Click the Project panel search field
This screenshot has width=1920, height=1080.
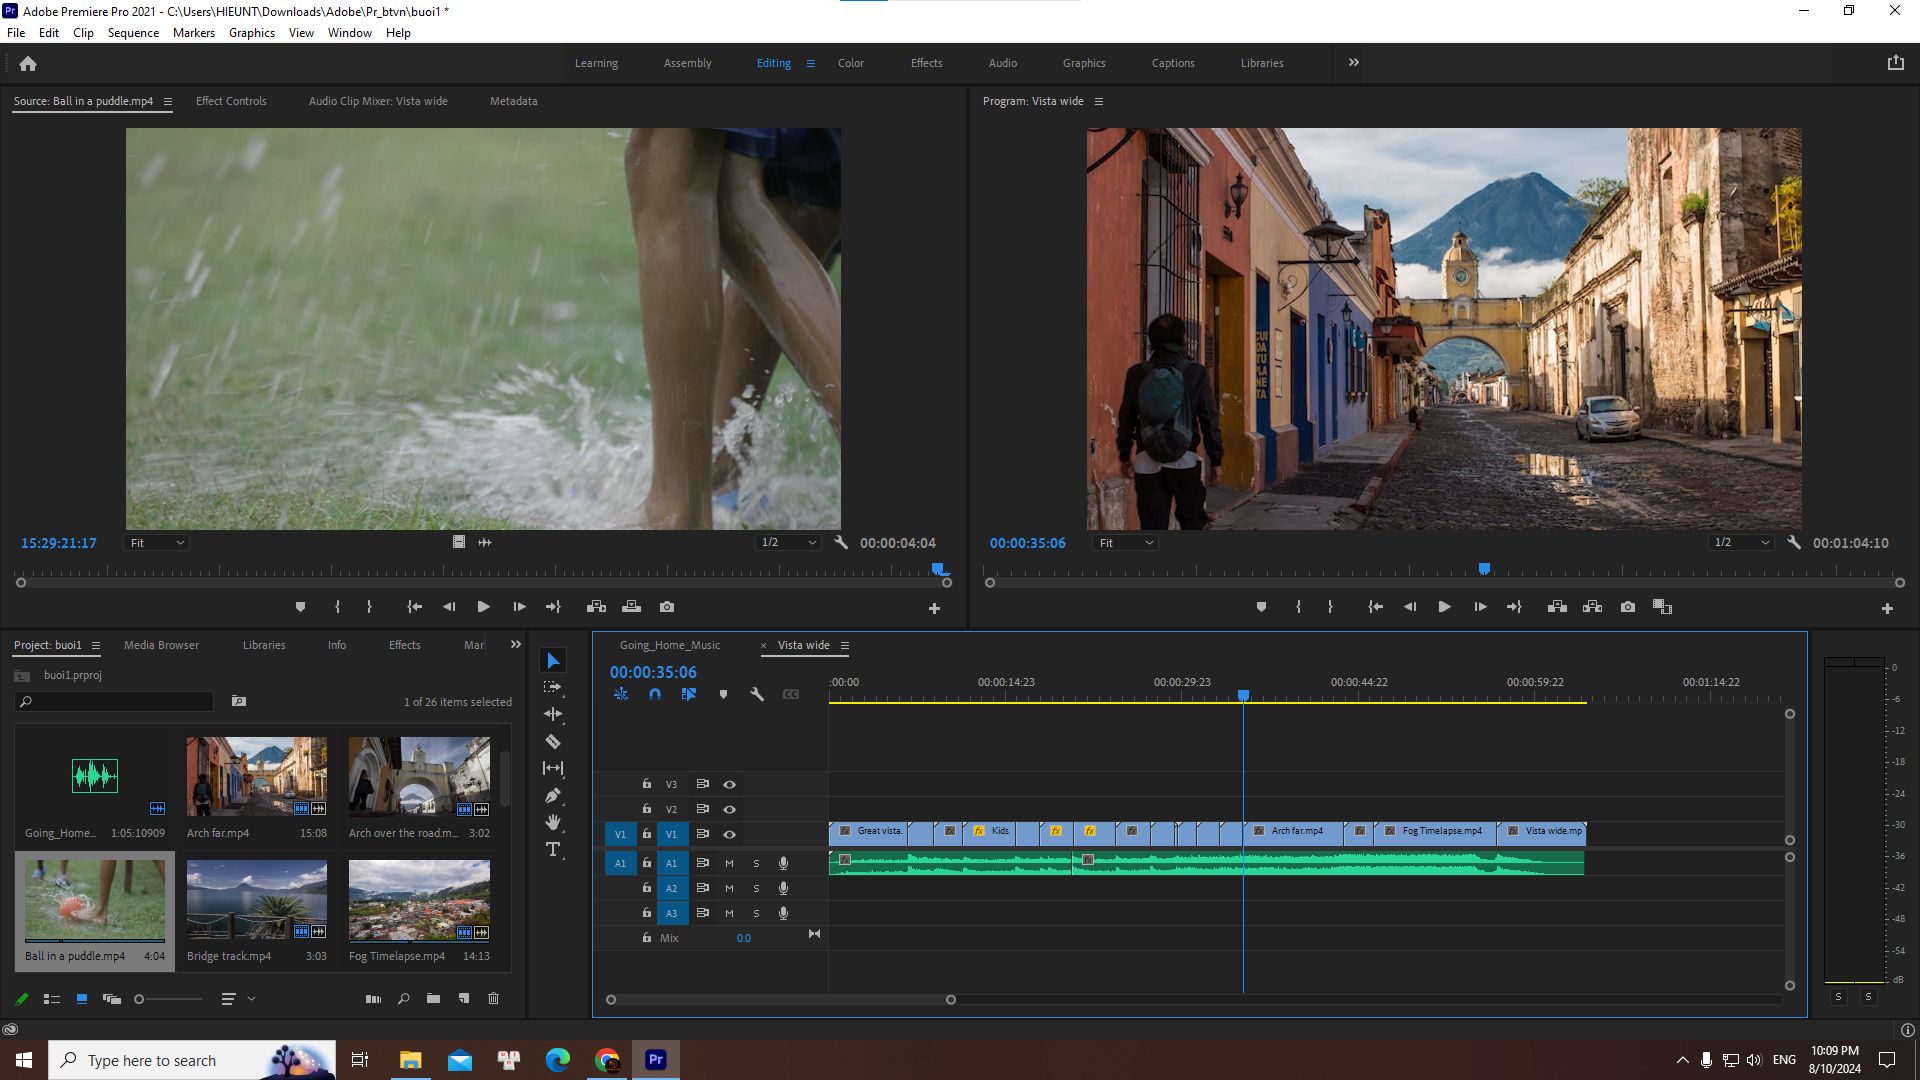tap(115, 701)
